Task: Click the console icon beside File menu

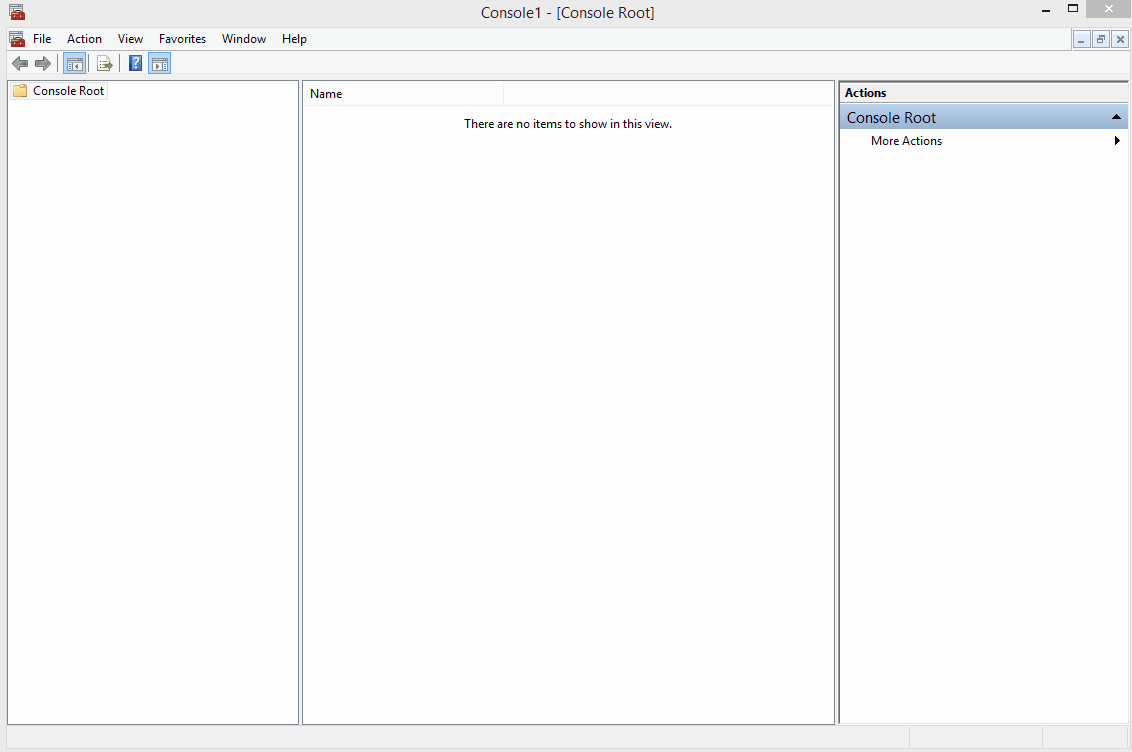Action: click(17, 39)
